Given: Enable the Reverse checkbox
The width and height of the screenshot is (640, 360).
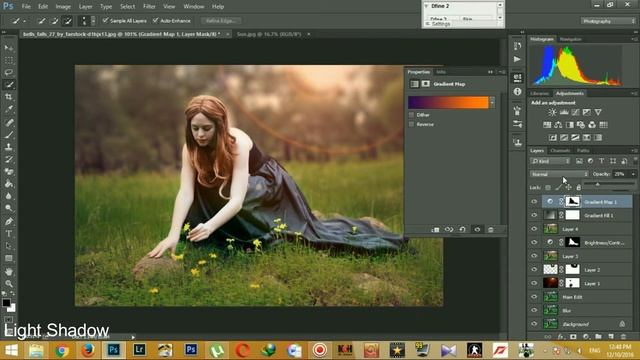Looking at the screenshot, I should (x=411, y=124).
